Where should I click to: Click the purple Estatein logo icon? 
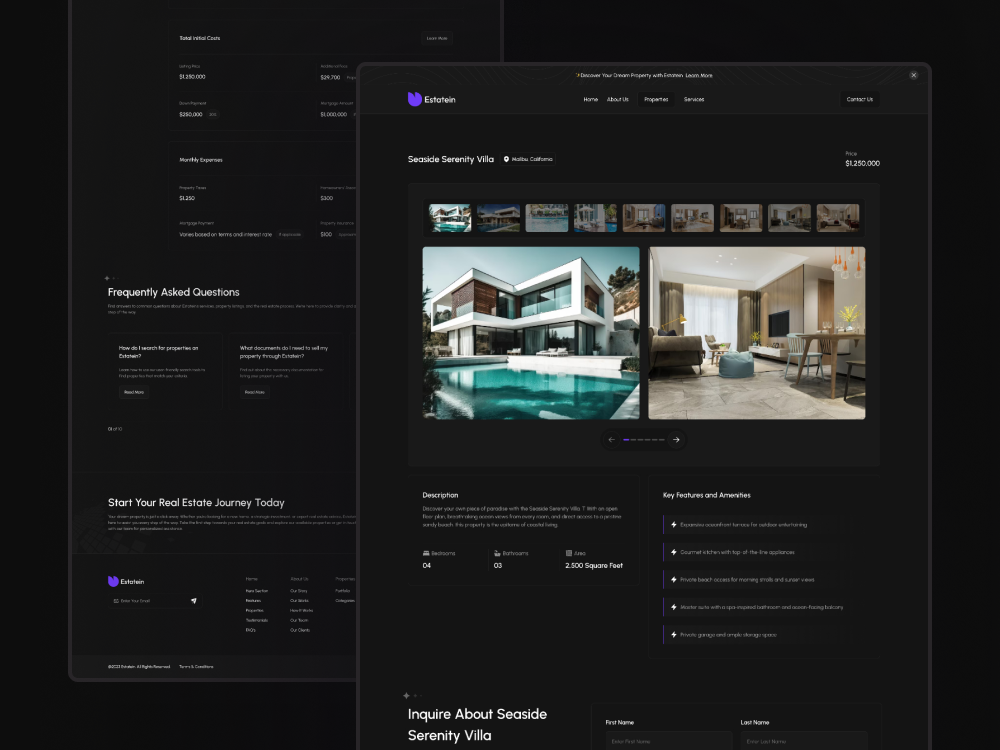tap(413, 99)
